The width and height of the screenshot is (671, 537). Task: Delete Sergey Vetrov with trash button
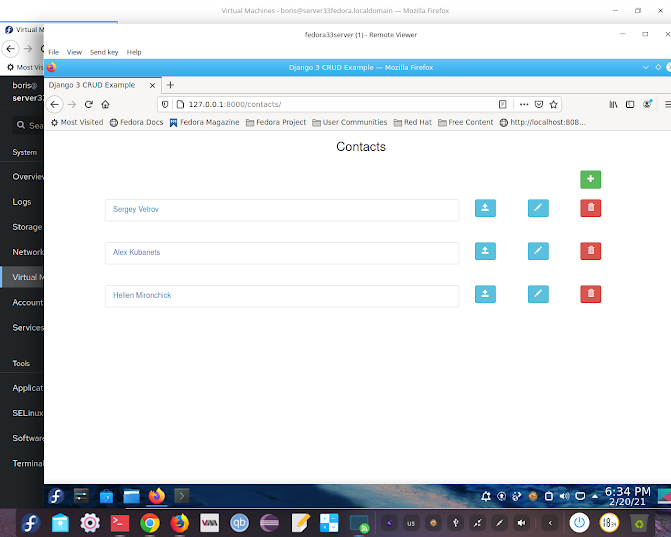591,208
